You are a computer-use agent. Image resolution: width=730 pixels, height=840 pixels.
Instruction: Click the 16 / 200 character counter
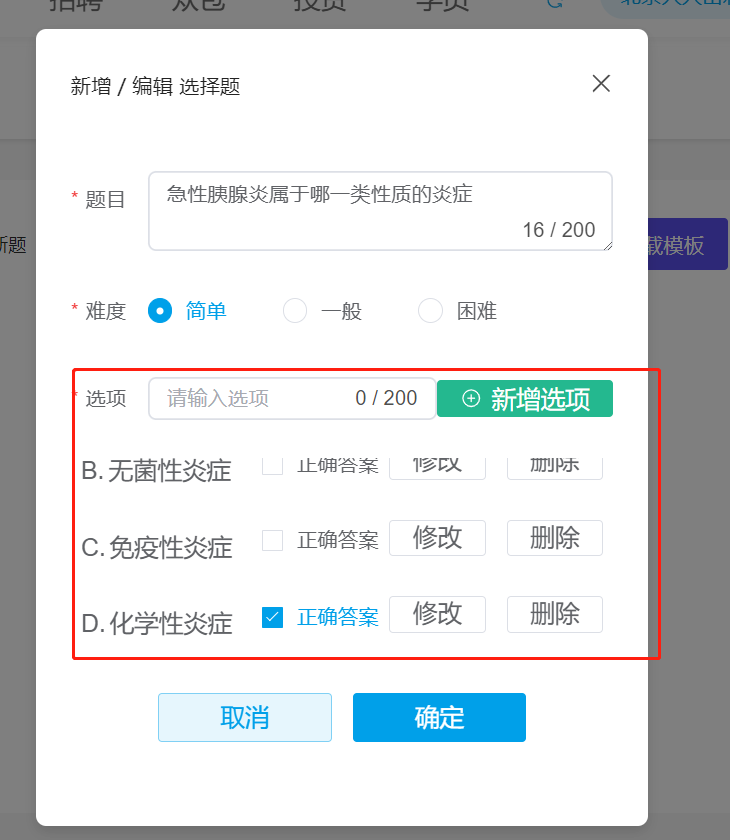(x=559, y=230)
